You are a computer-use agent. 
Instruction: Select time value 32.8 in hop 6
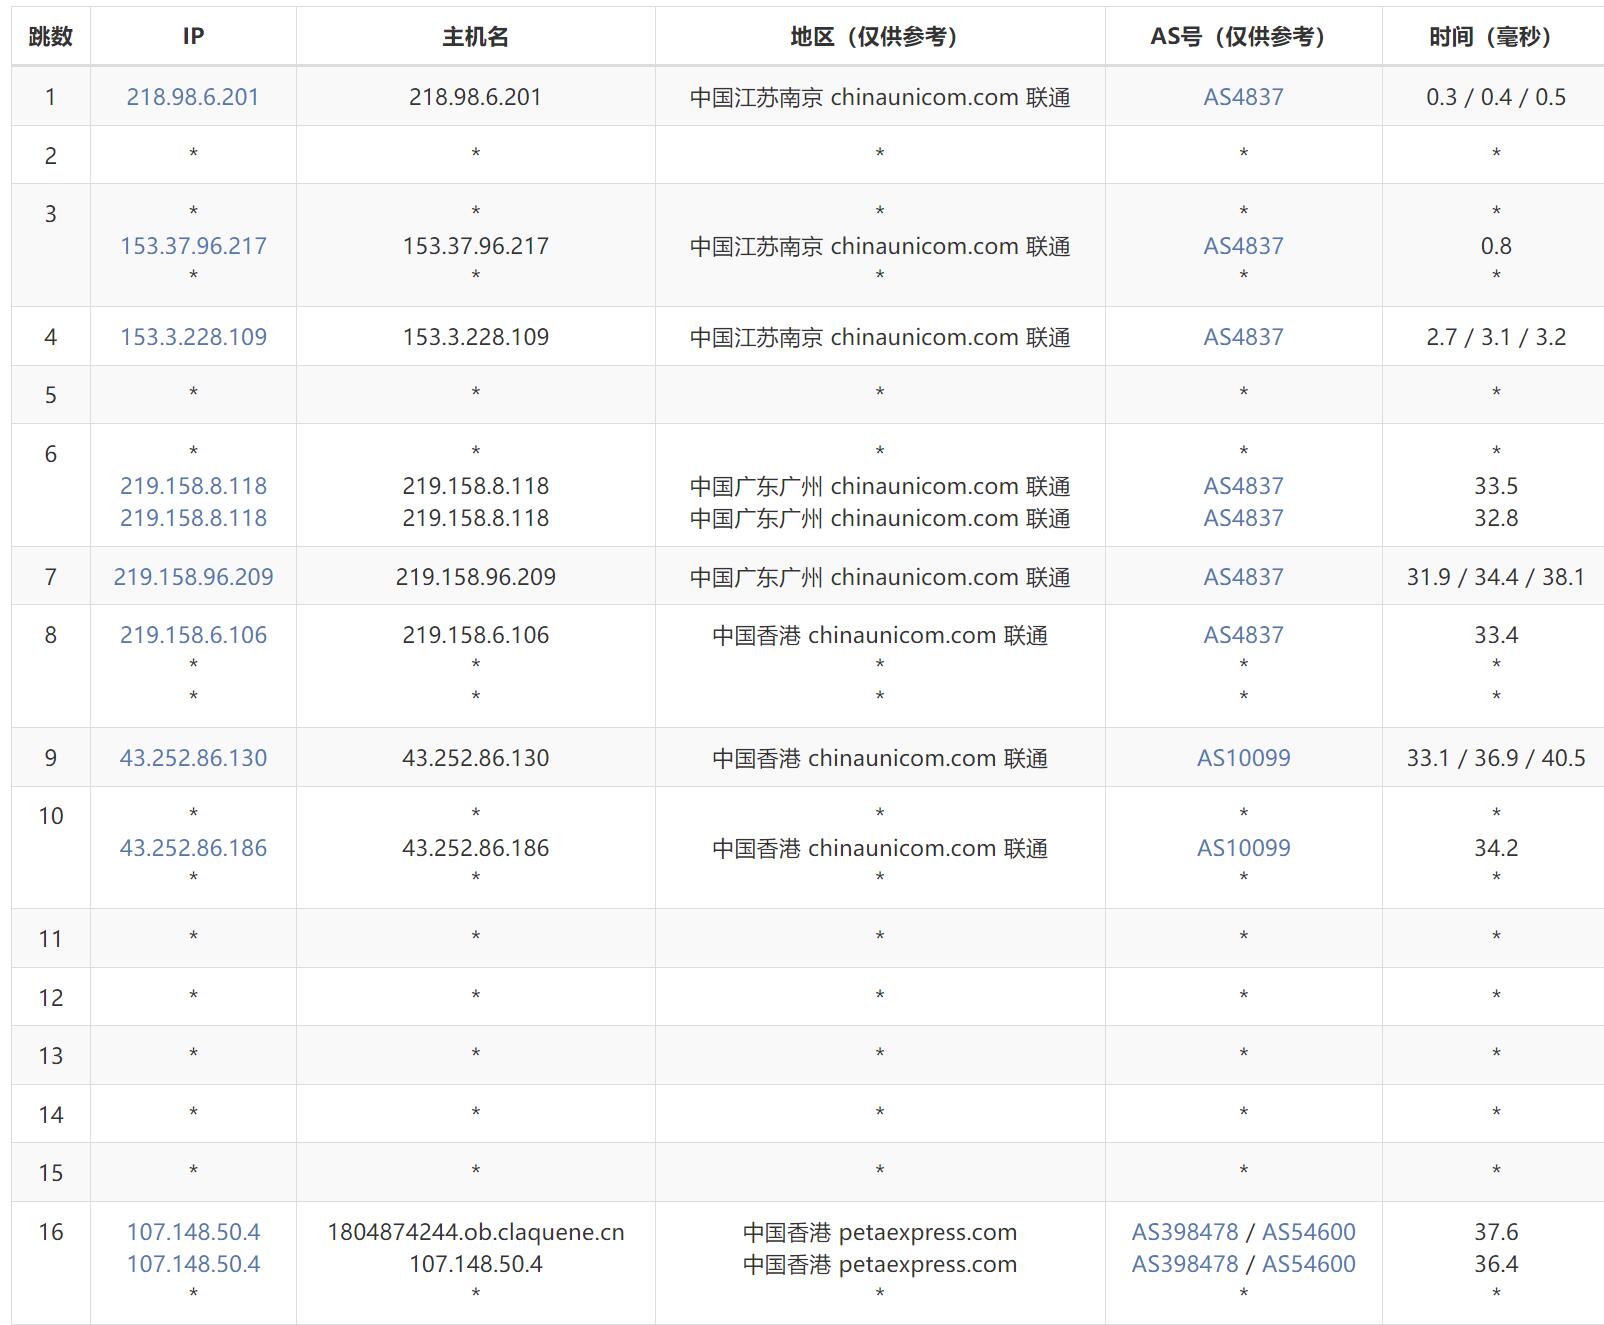1496,518
